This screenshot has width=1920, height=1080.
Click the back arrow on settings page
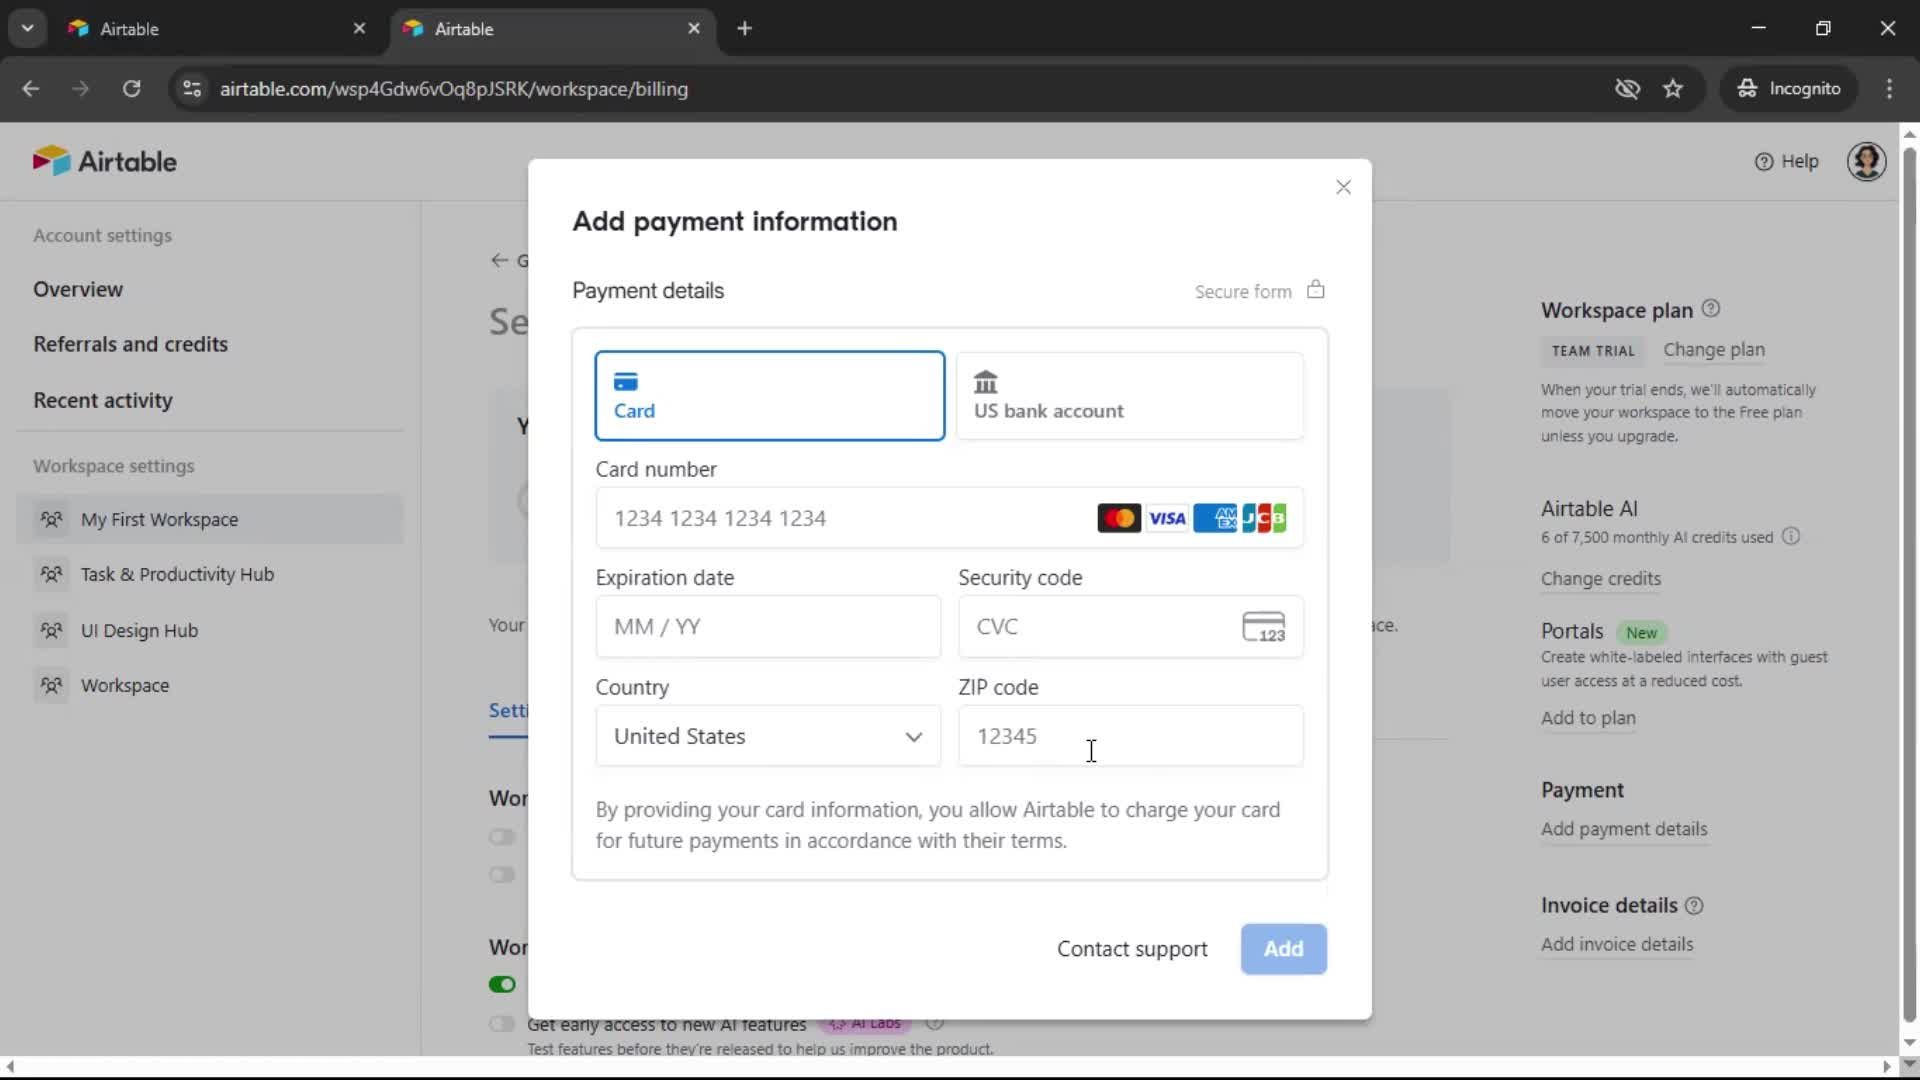(x=499, y=260)
